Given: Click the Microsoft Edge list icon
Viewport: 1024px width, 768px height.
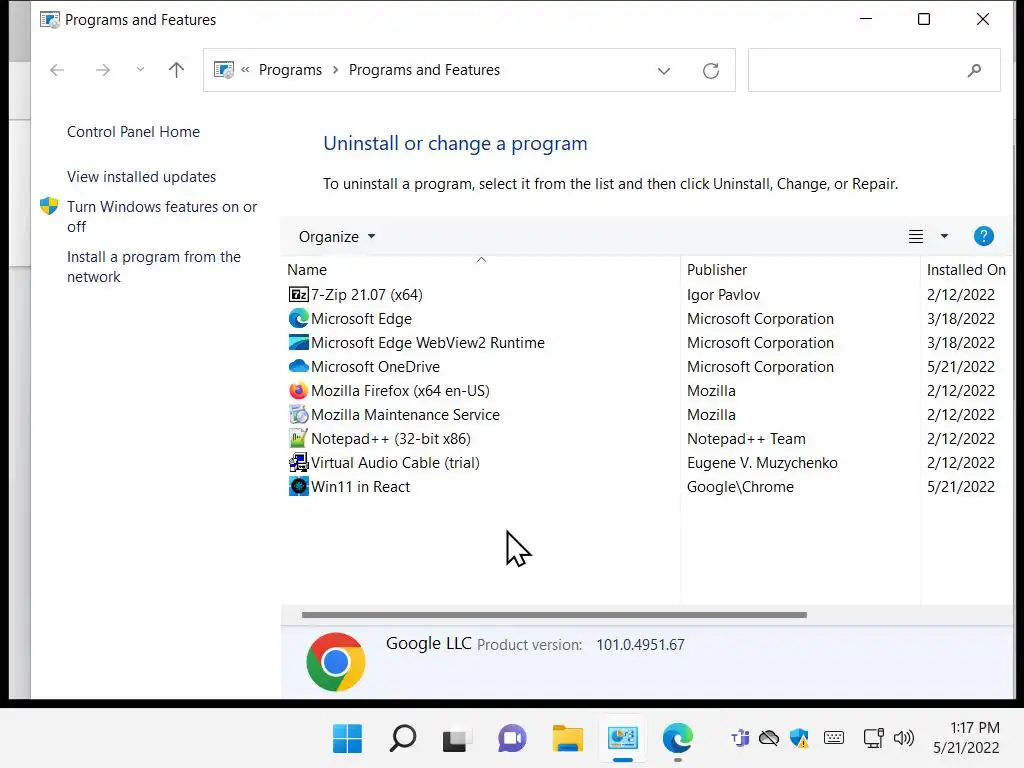Looking at the screenshot, I should (298, 319).
